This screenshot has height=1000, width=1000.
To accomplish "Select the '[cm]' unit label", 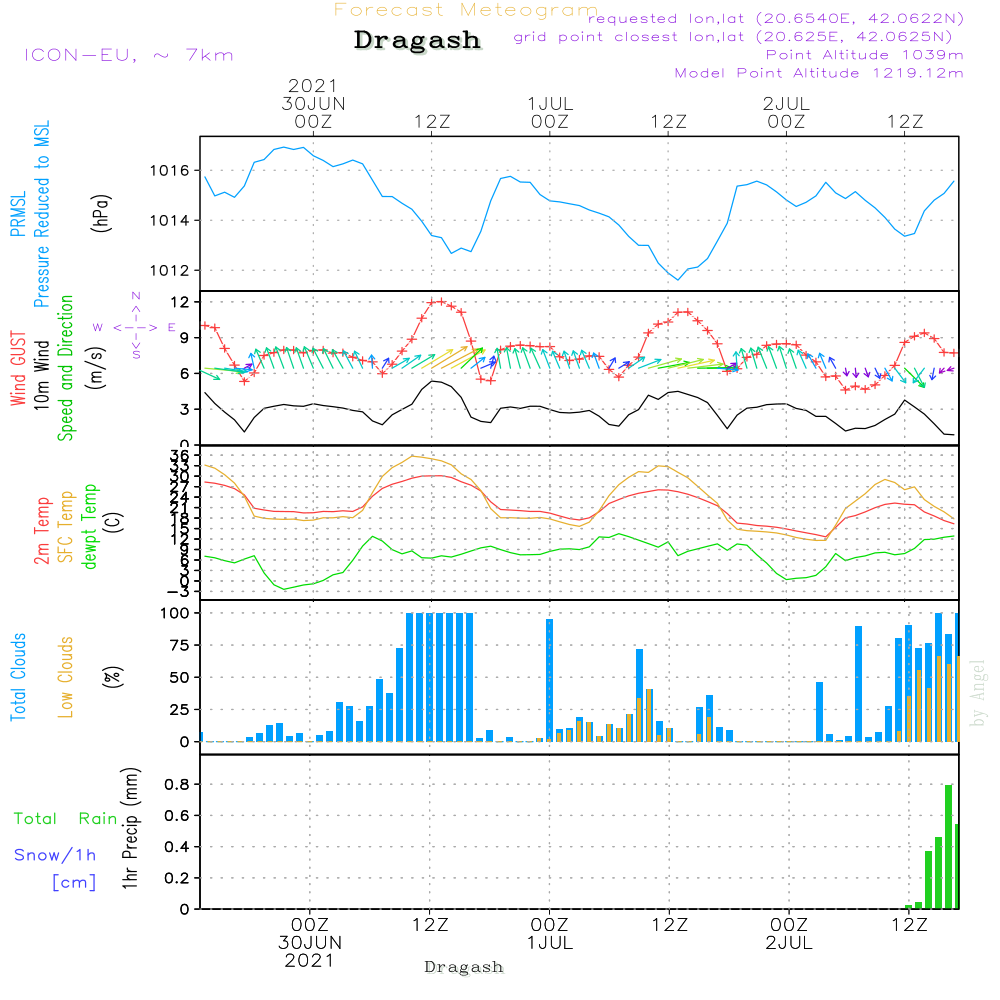I will [74, 883].
